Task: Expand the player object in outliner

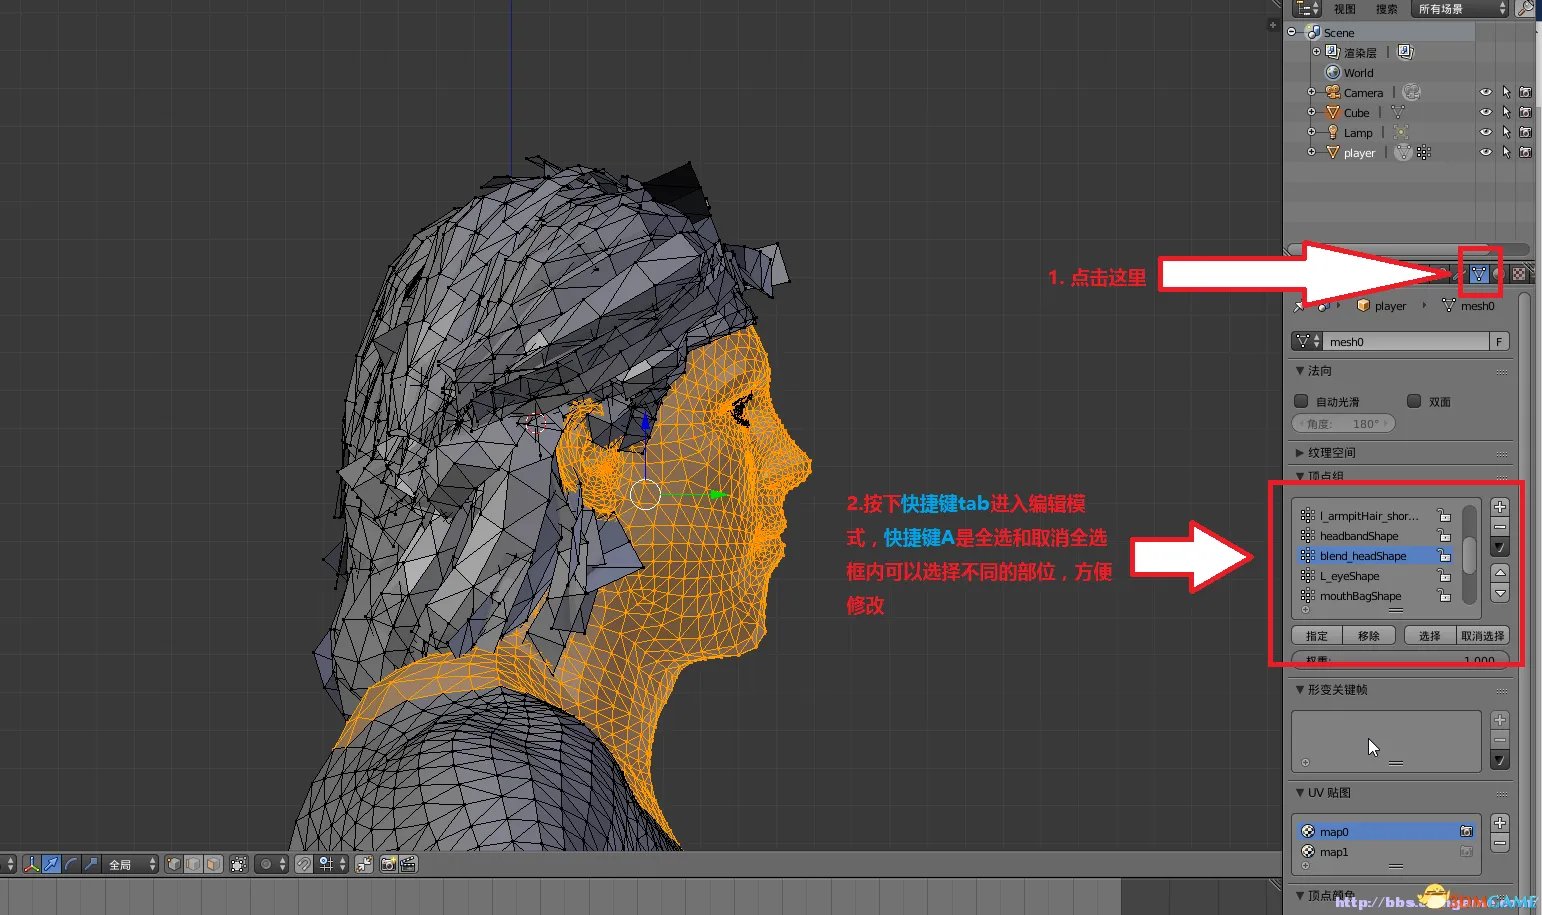Action: point(1311,152)
